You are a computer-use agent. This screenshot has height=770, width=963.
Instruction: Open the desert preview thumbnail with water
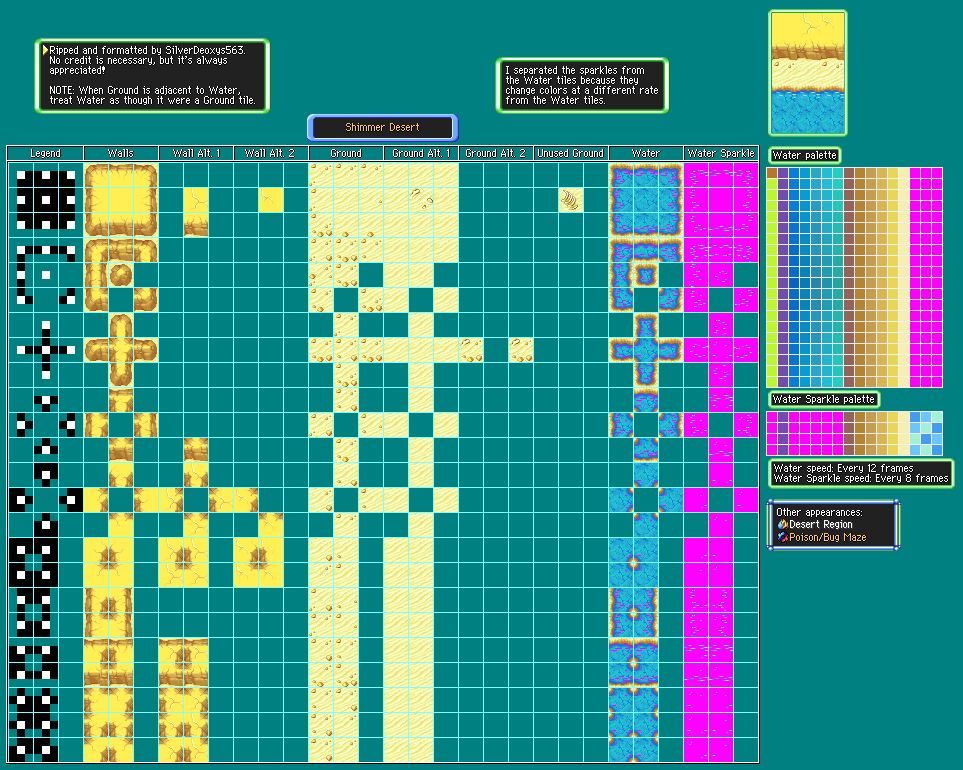pos(808,73)
